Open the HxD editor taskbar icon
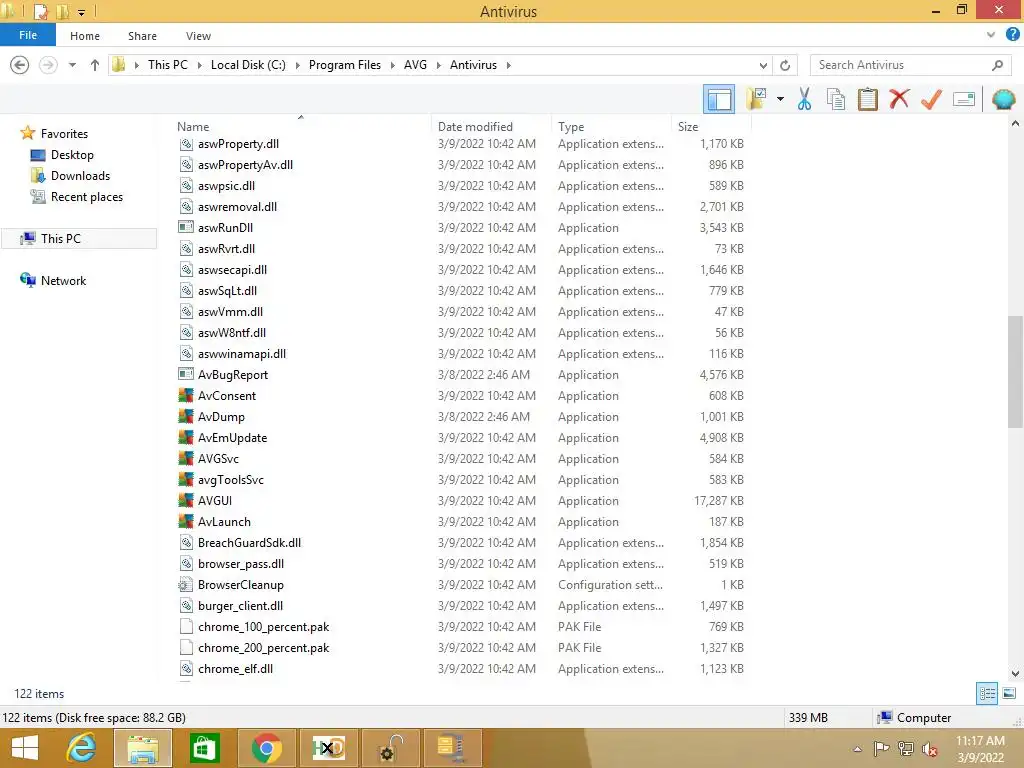The width and height of the screenshot is (1024, 768). click(328, 748)
